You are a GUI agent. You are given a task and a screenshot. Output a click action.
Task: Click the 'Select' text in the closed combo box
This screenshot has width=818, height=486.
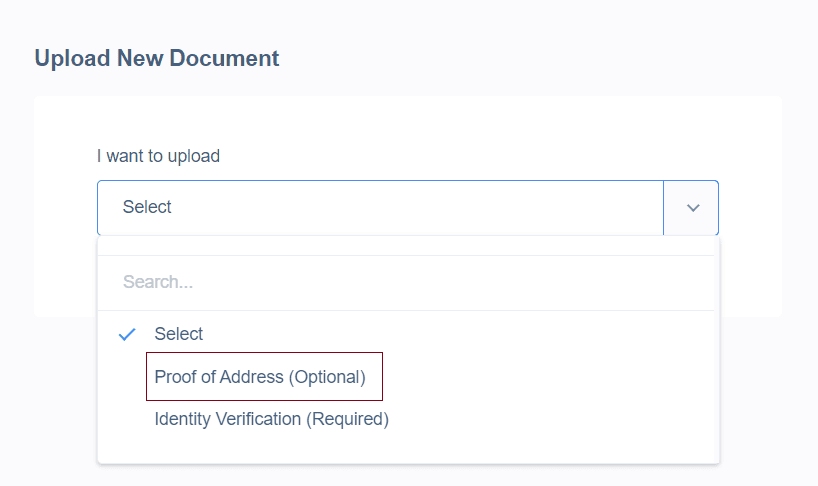(147, 208)
